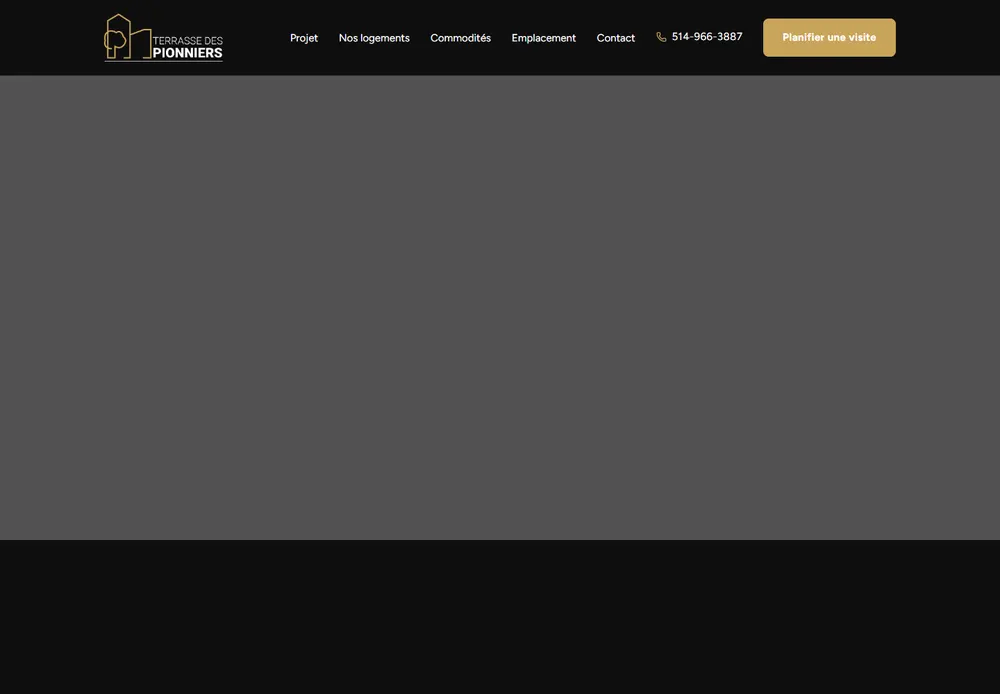Select the Emplacement navigation item
Image resolution: width=1000 pixels, height=694 pixels.
click(543, 38)
